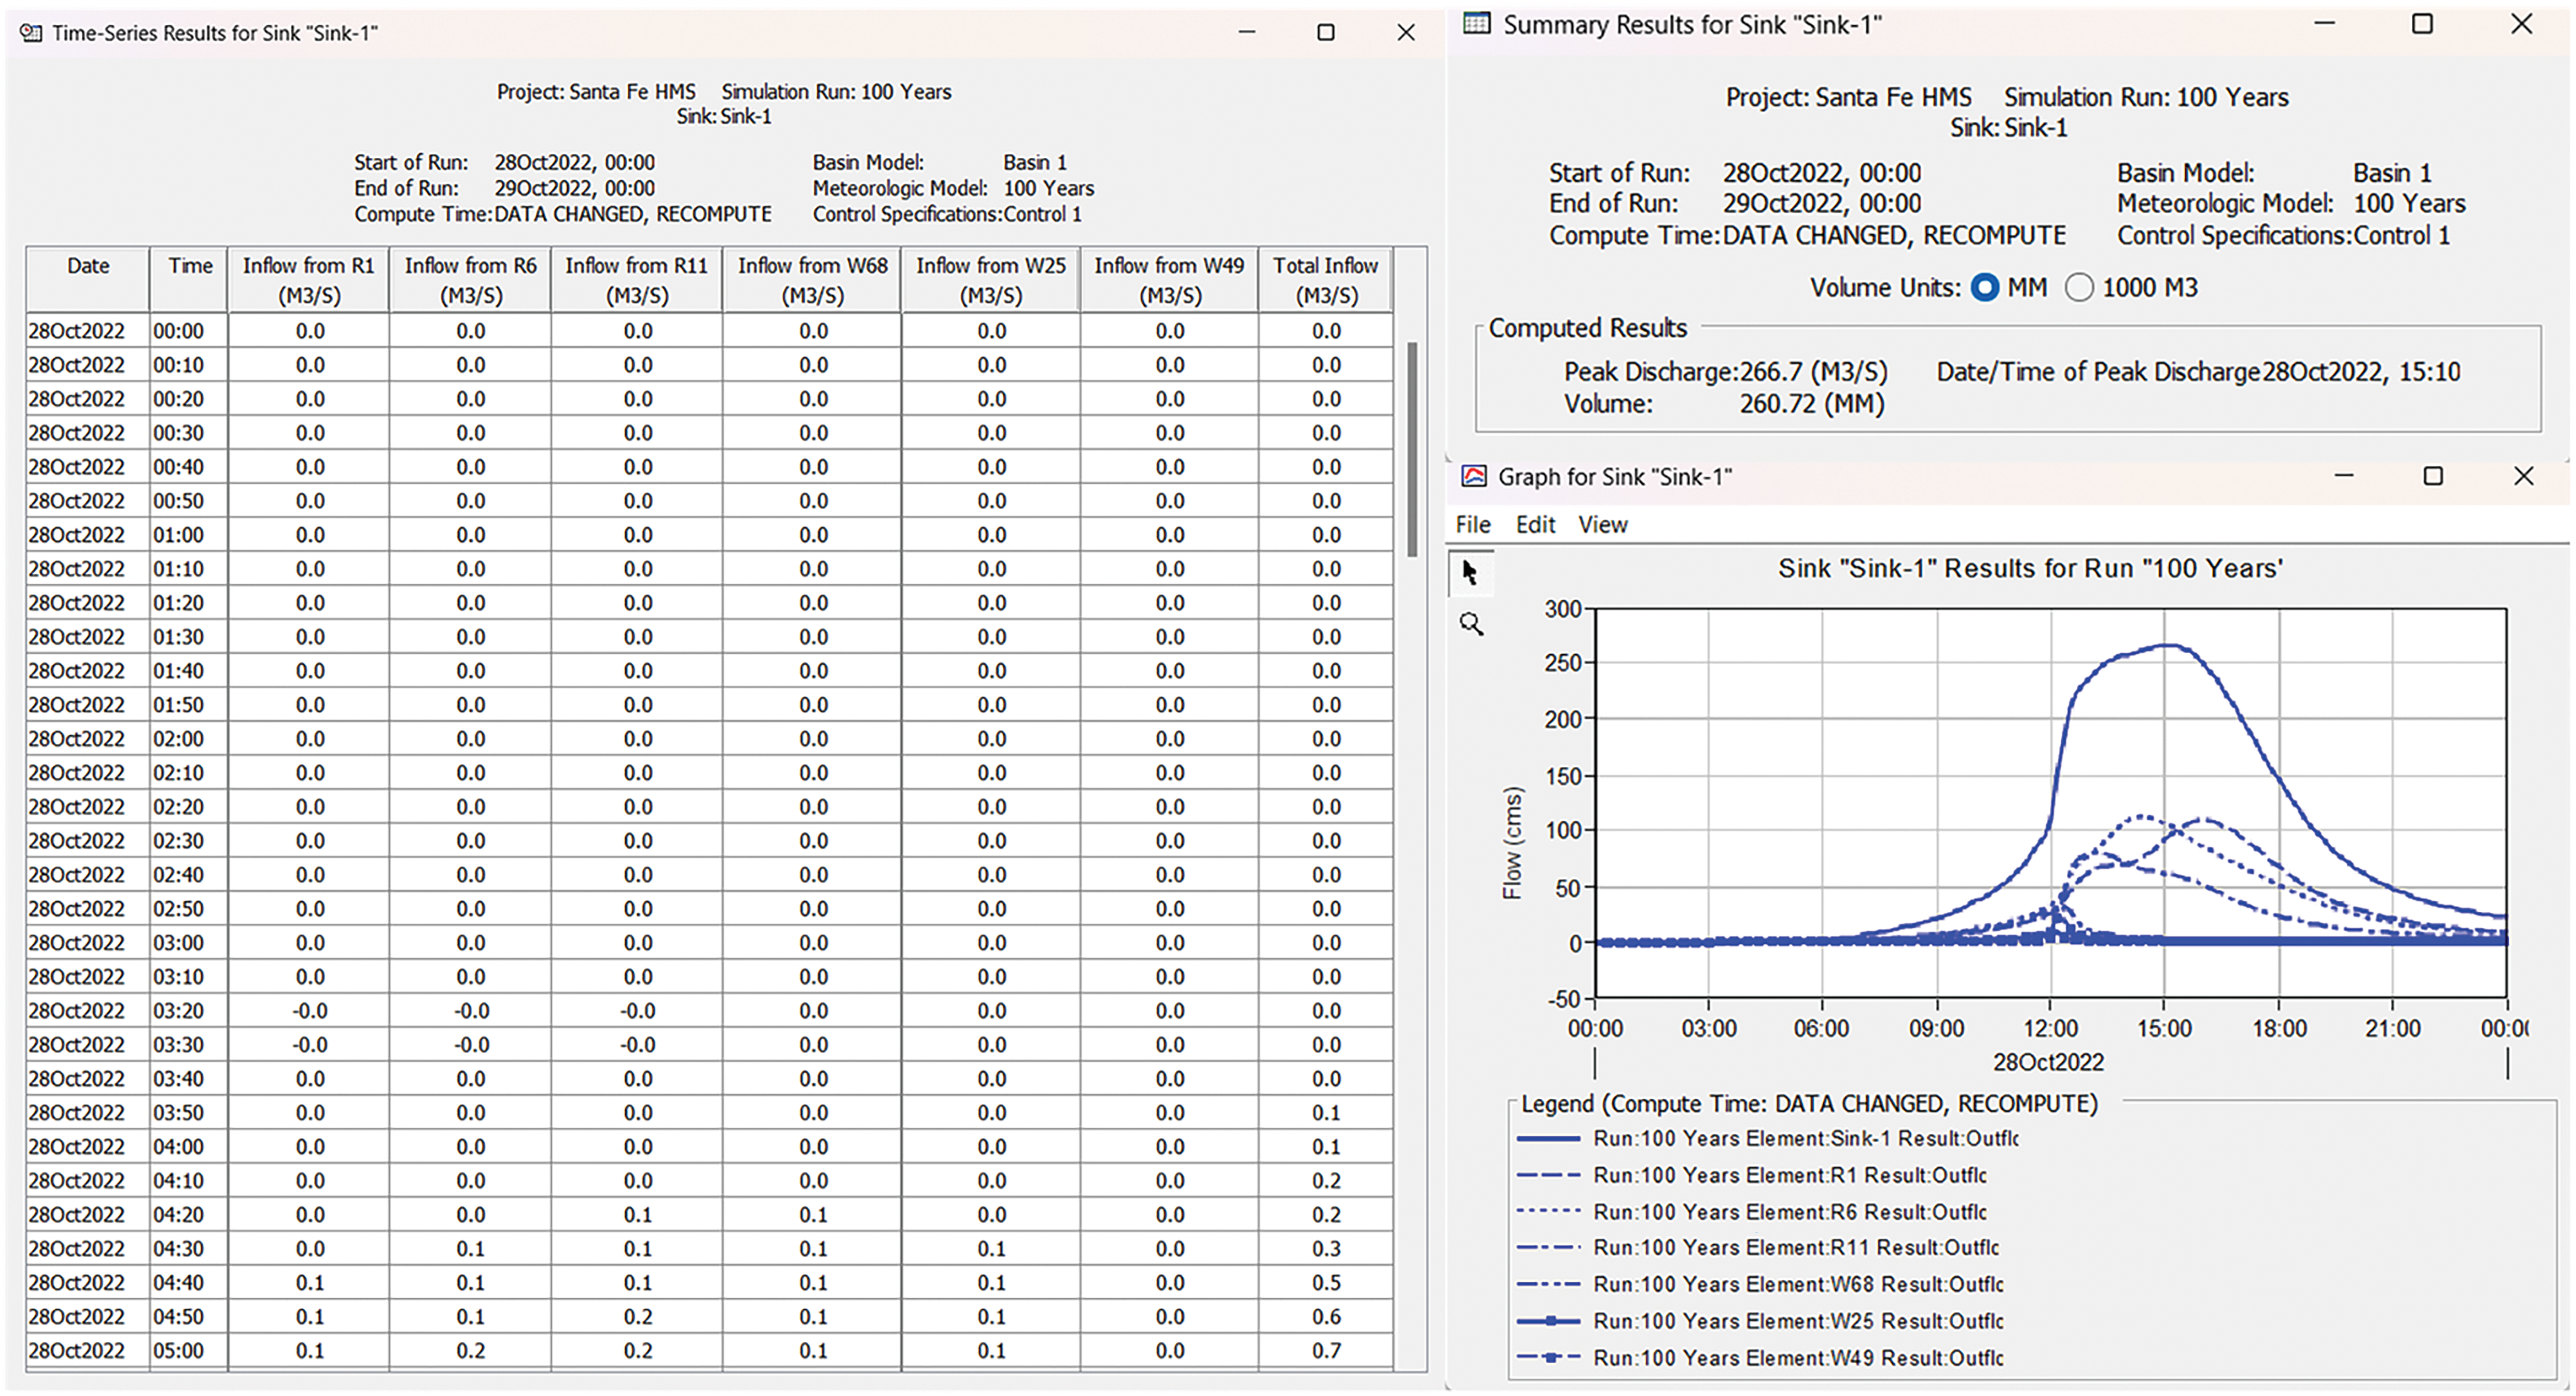Select the 05:00 Total Inflow cell showing 0.7
This screenshot has width=2576, height=1396.
coord(1326,1351)
